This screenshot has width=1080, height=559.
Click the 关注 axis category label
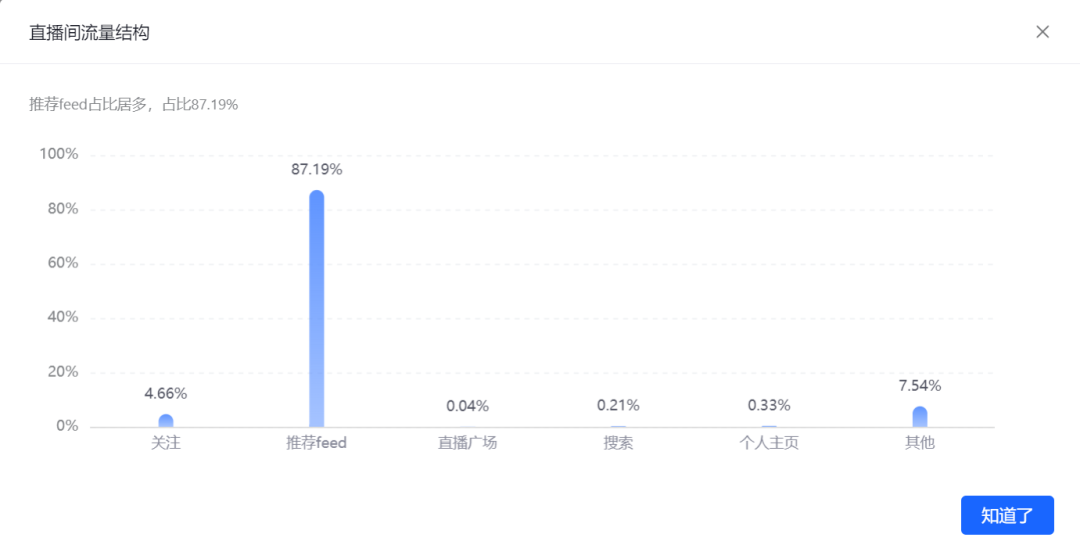tap(166, 443)
